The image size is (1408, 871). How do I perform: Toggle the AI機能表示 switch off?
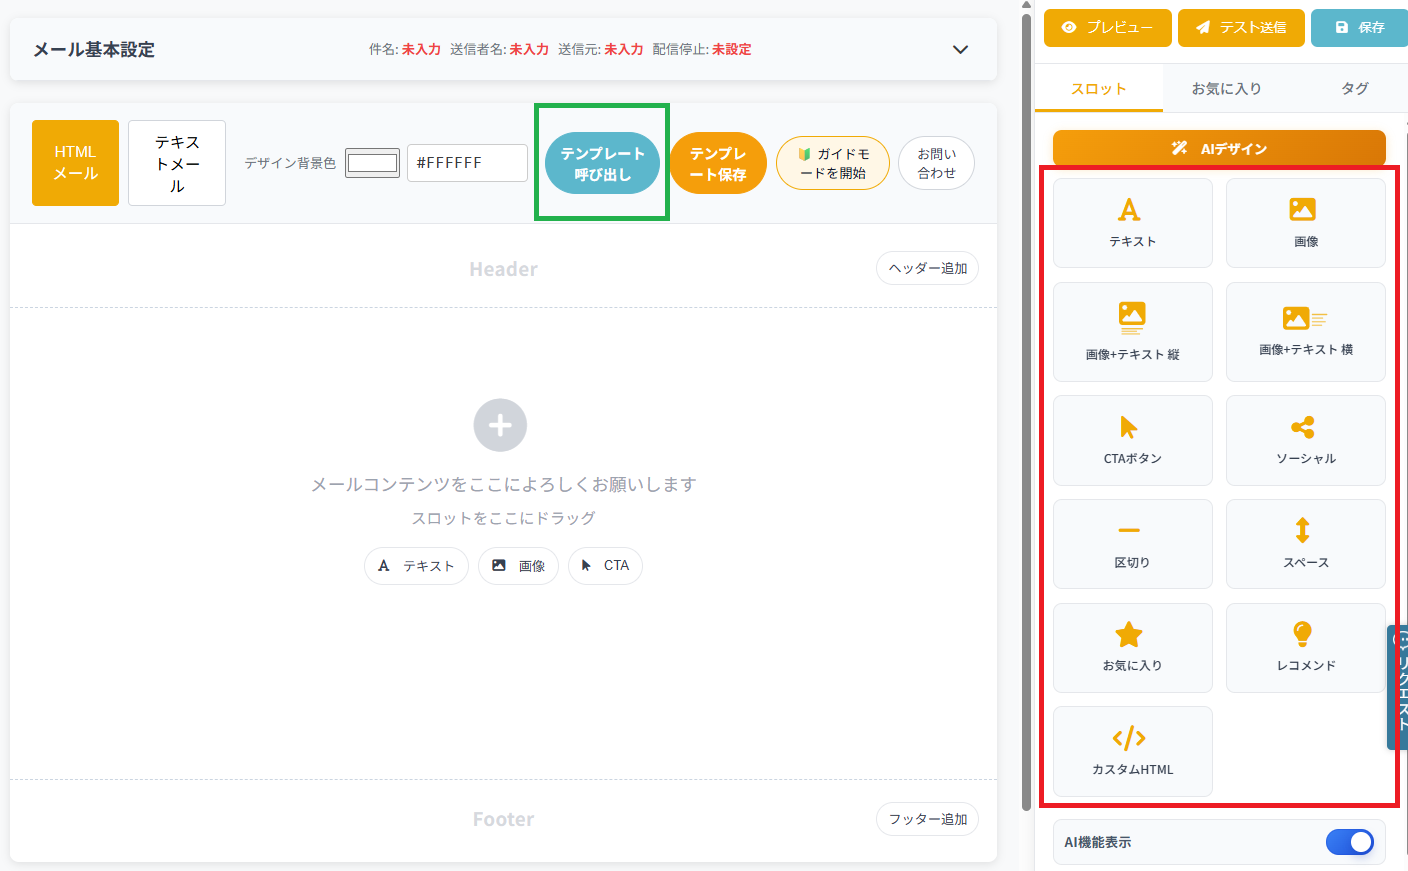[x=1349, y=842]
